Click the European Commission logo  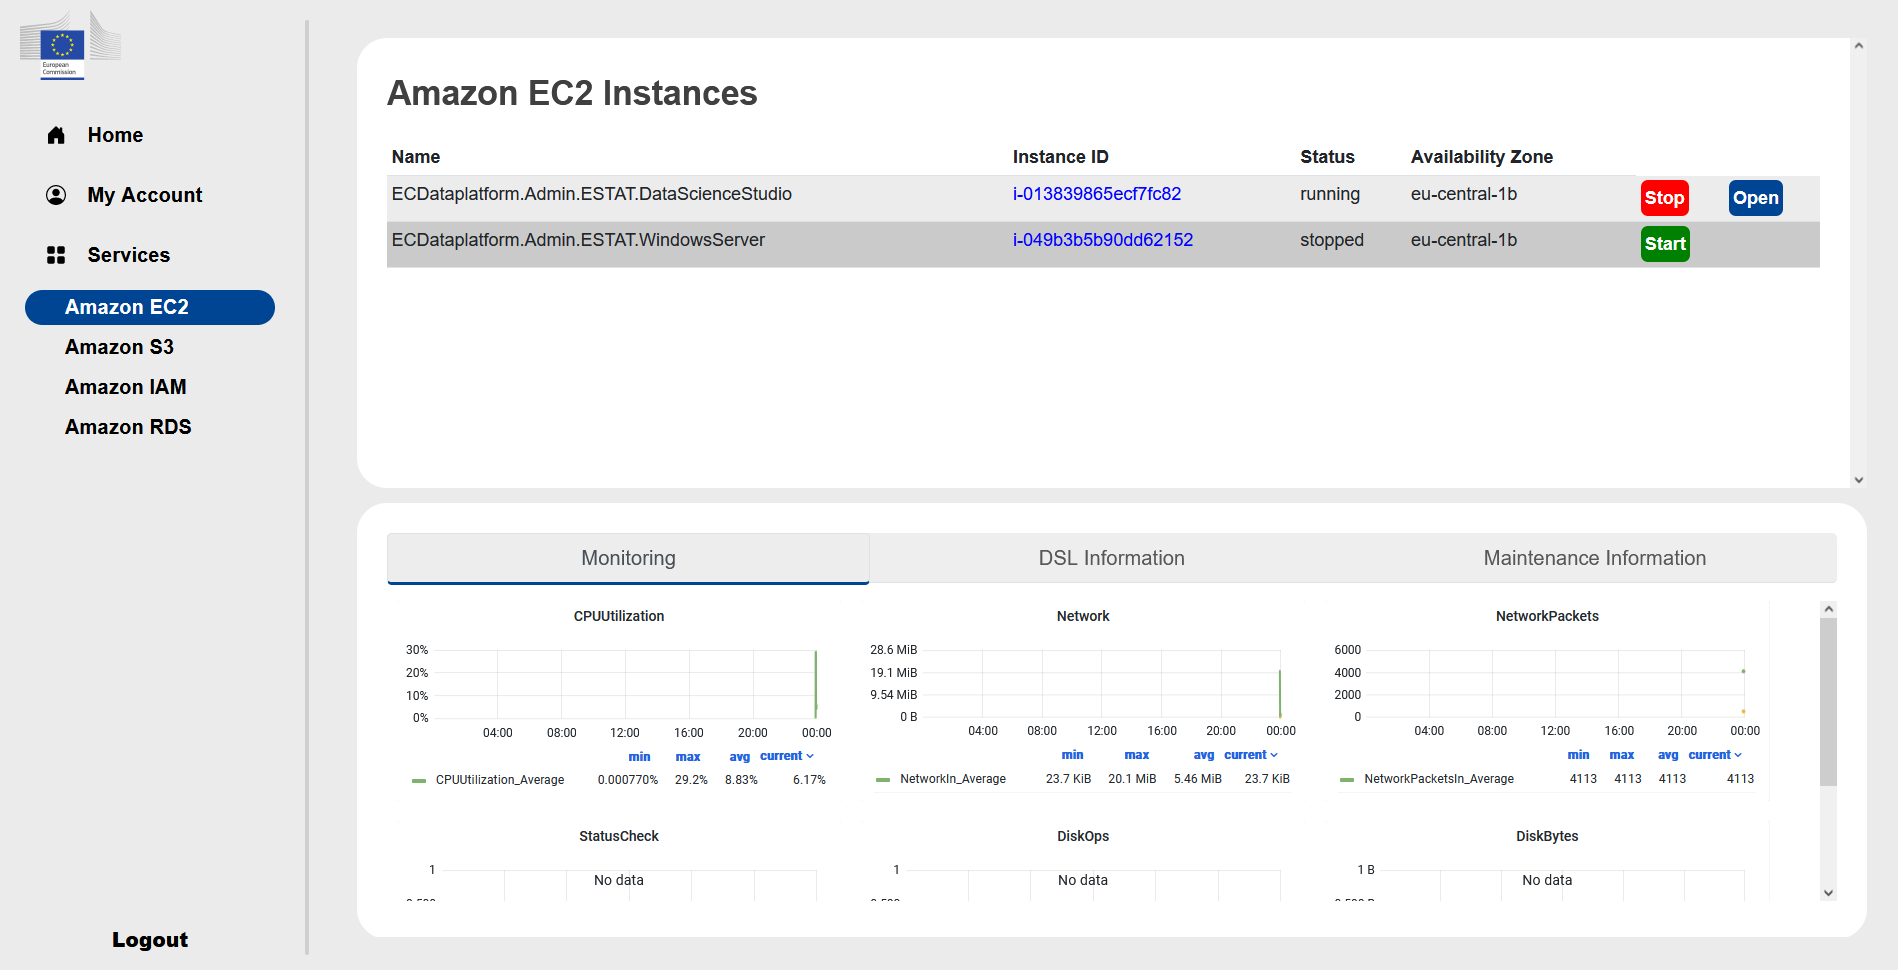click(70, 45)
